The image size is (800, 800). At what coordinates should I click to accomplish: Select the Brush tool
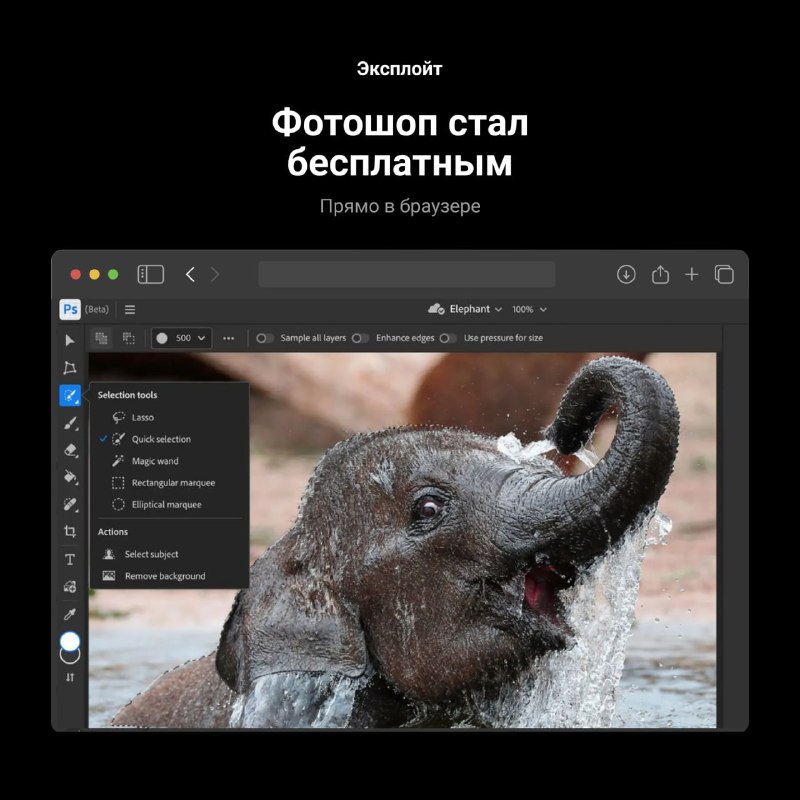tap(70, 423)
